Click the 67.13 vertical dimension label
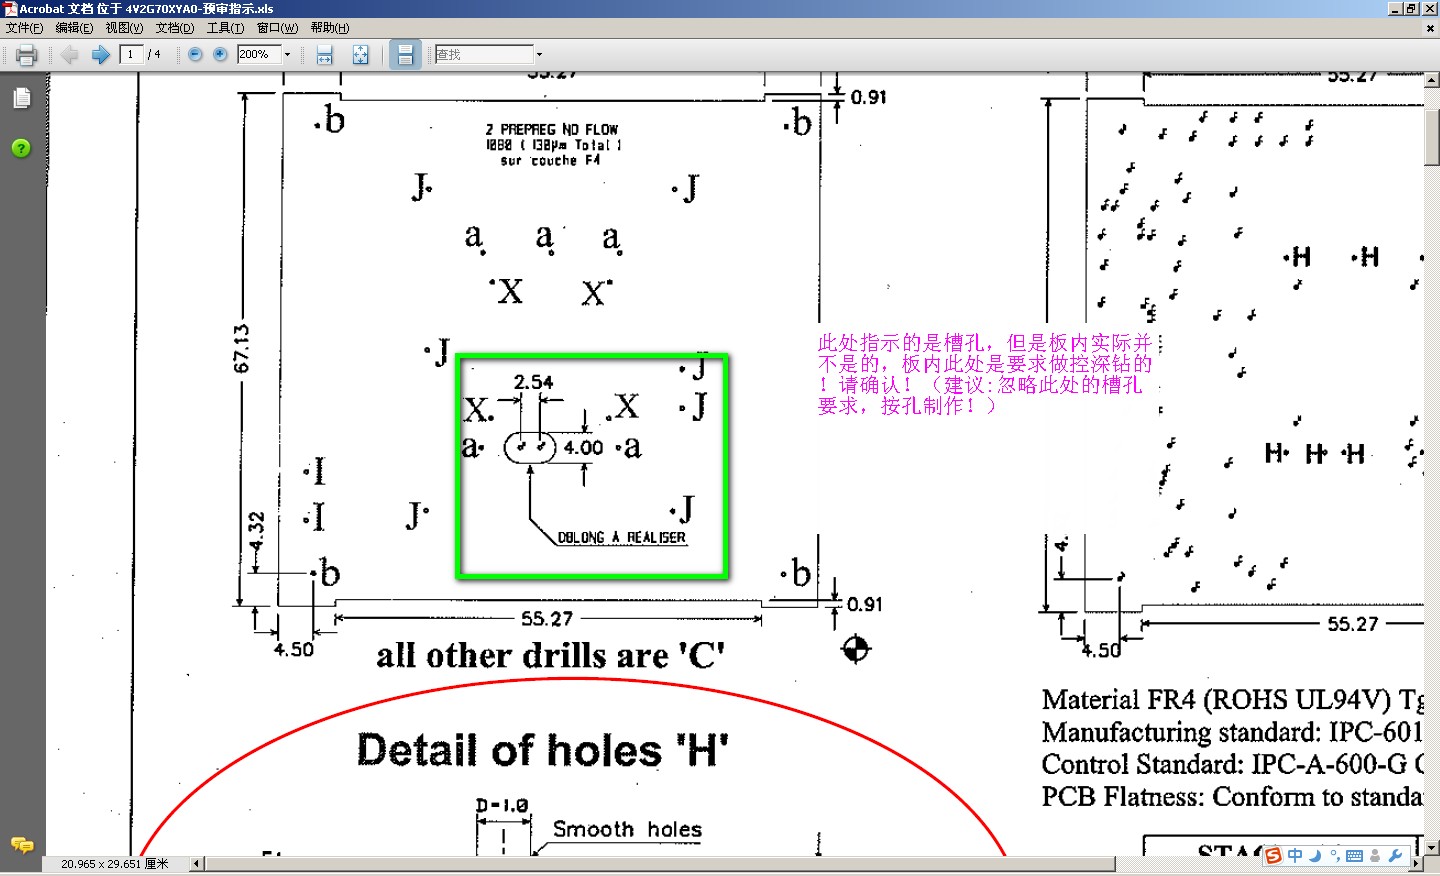The width and height of the screenshot is (1440, 876). [x=241, y=349]
